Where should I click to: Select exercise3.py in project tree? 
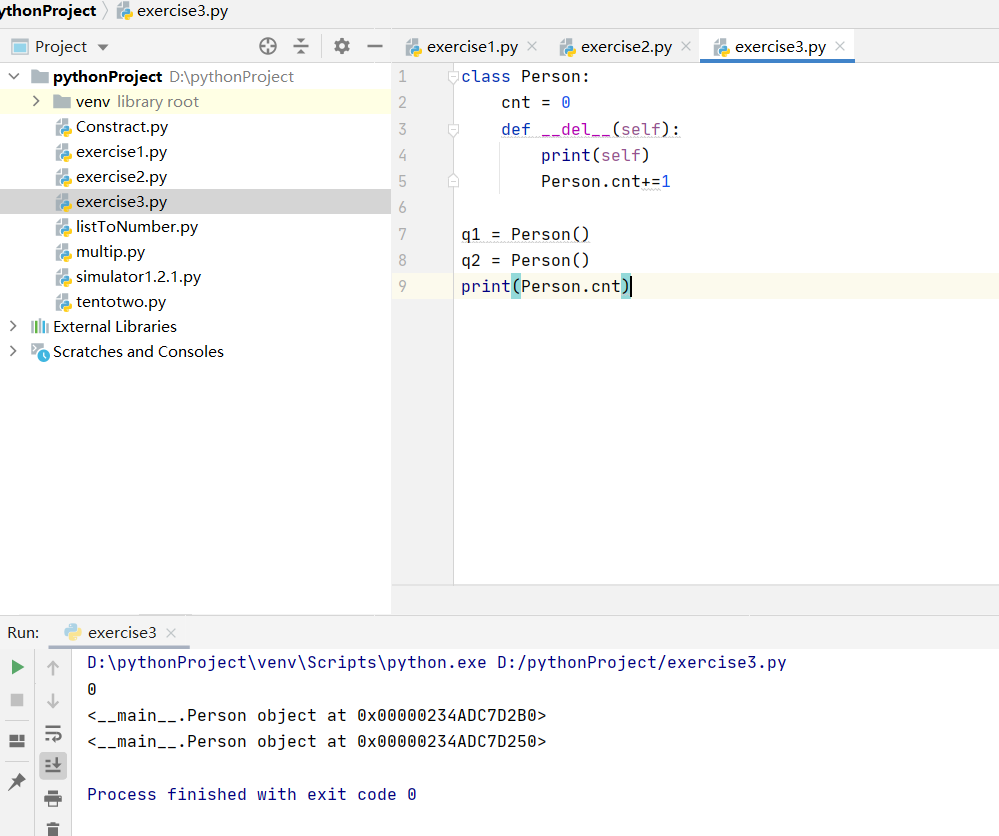[121, 202]
